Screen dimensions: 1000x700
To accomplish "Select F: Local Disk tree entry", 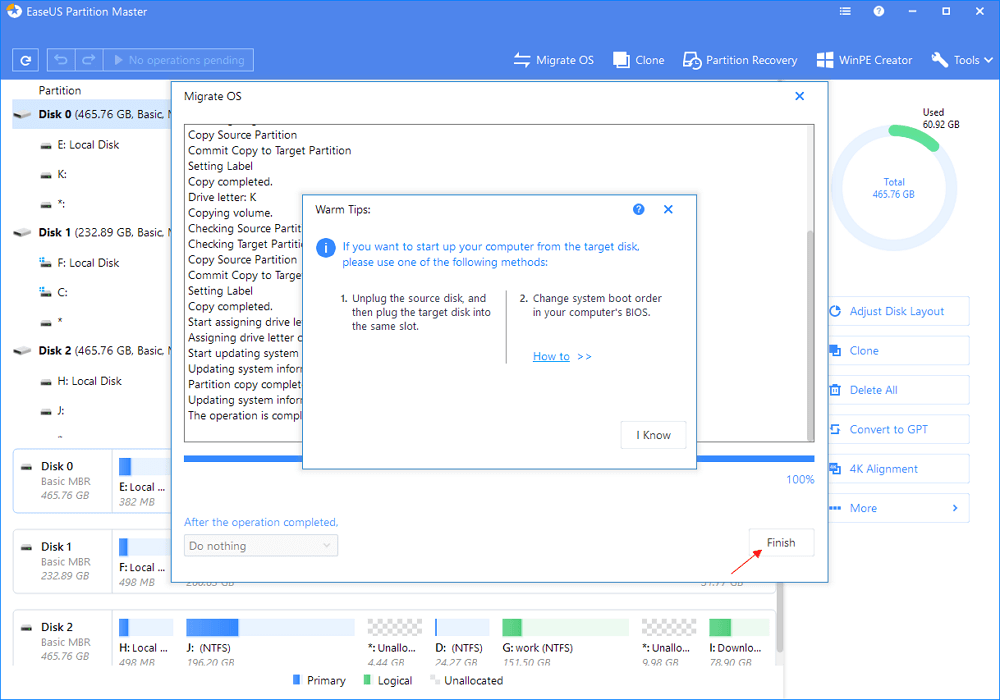I will (88, 263).
